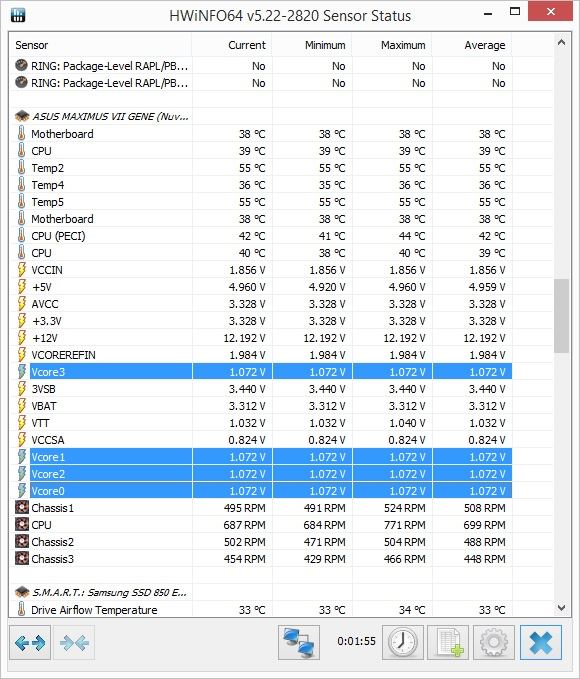Click the S.M.A.R.T. Samsung SSD chip icon

(x=22, y=592)
